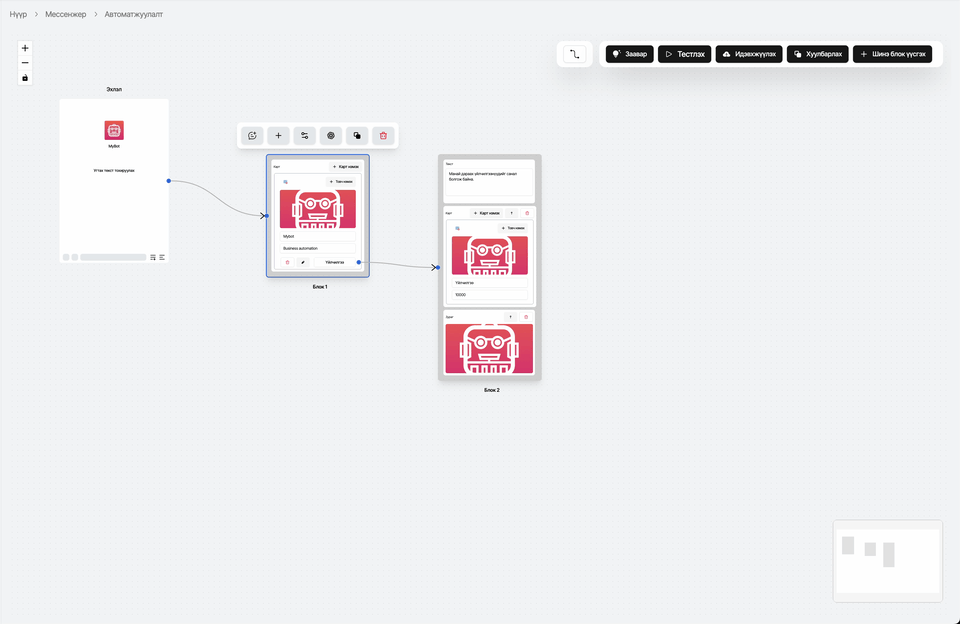Zoom in on the canvas
The height and width of the screenshot is (624, 960).
coord(25,48)
